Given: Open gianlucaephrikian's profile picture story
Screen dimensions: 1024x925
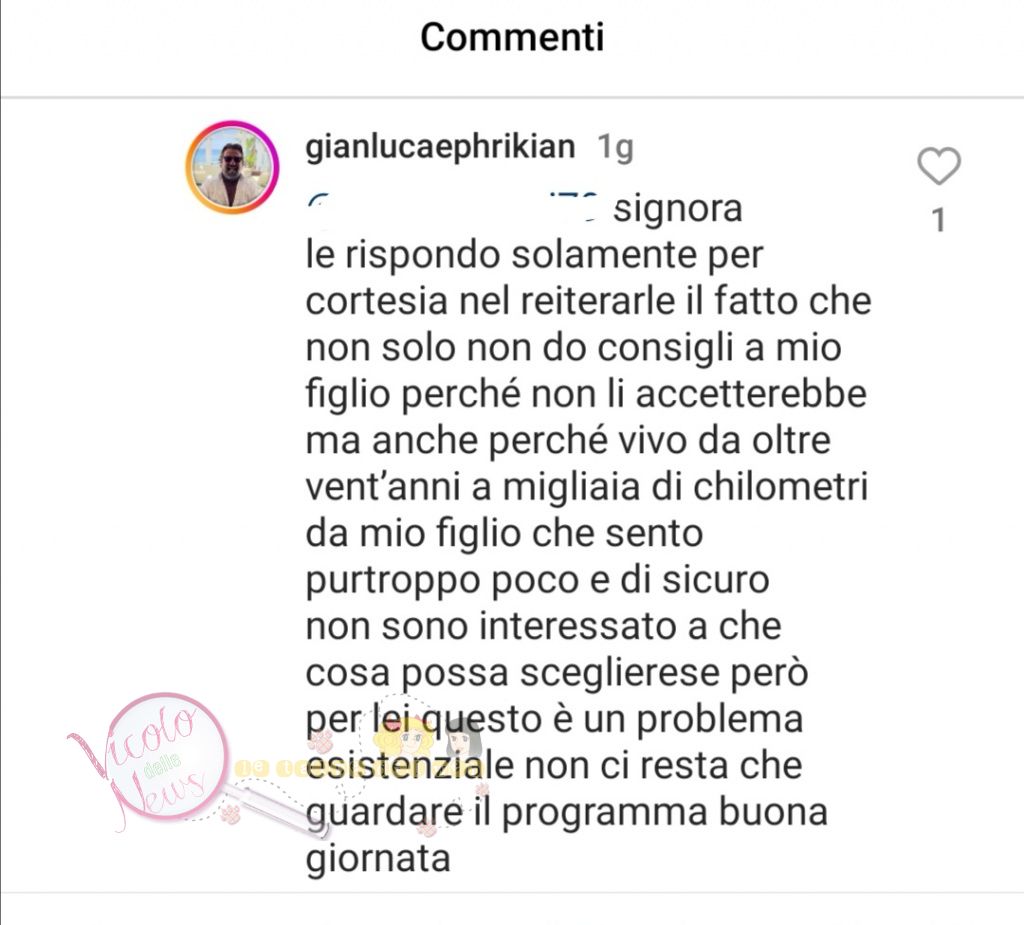Looking at the screenshot, I should pos(232,167).
